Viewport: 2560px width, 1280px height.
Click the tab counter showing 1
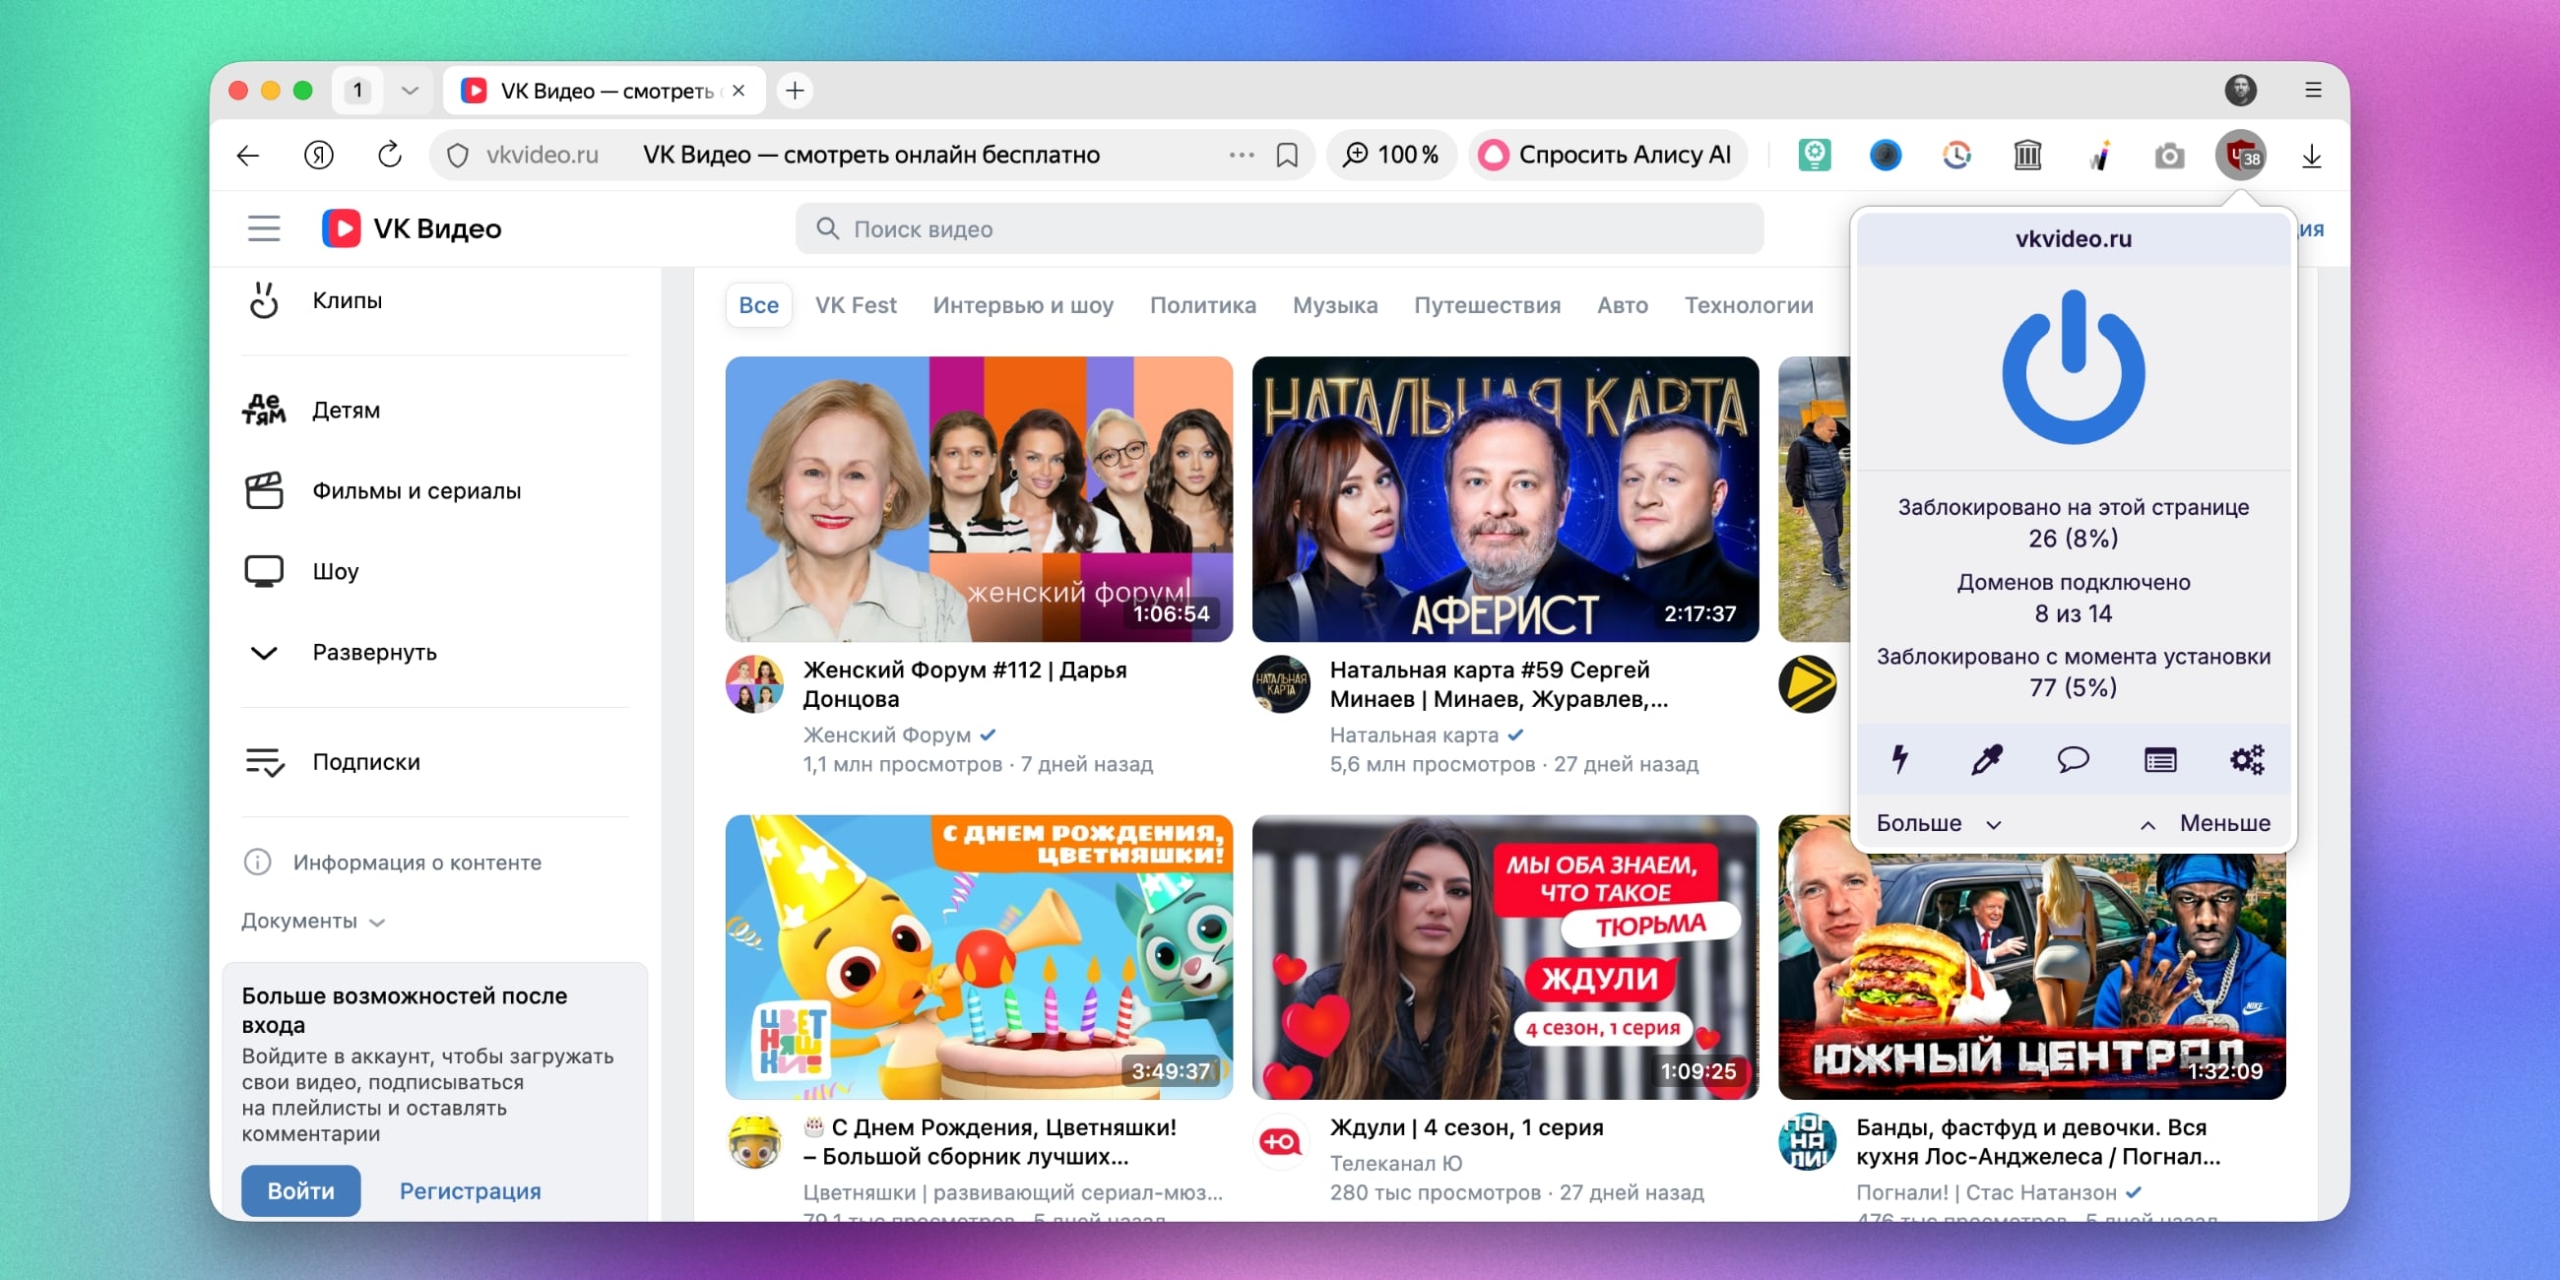(x=358, y=91)
